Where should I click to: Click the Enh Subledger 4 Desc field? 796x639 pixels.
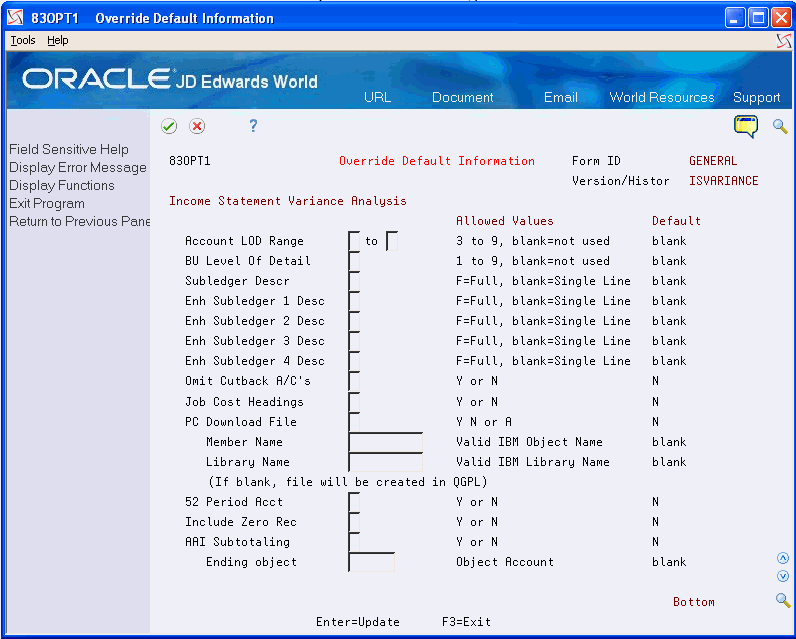(x=354, y=361)
